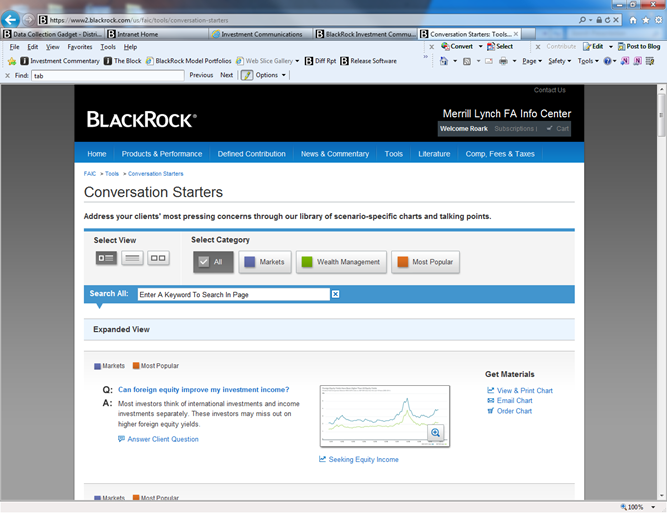Screen dimensions: 667x513
Task: Click the address bar search magnifier icon
Action: click(x=582, y=20)
